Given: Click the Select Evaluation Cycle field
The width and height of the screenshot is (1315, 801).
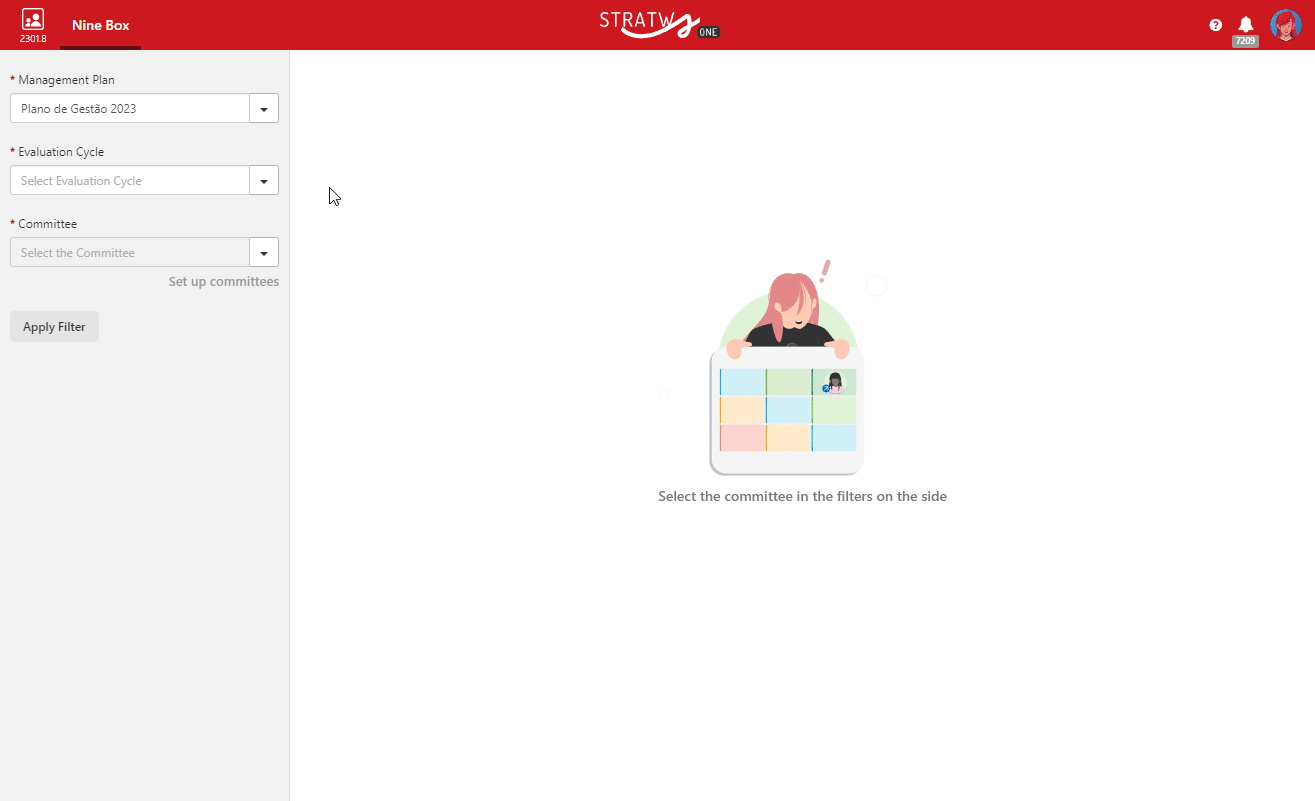Looking at the screenshot, I should pos(129,180).
